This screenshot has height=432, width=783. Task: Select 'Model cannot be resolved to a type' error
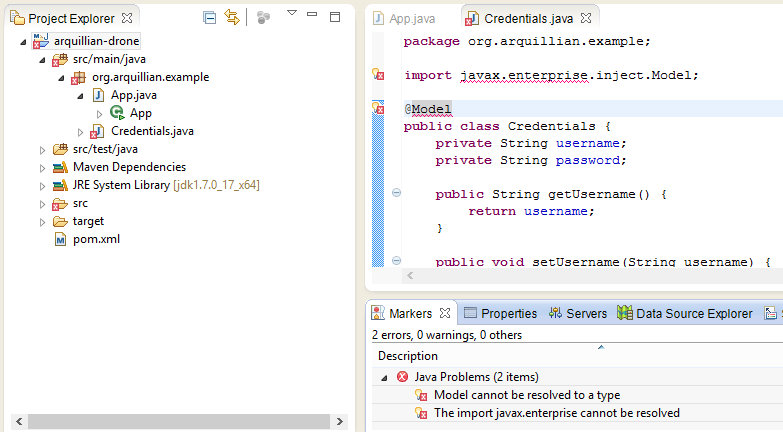click(527, 395)
